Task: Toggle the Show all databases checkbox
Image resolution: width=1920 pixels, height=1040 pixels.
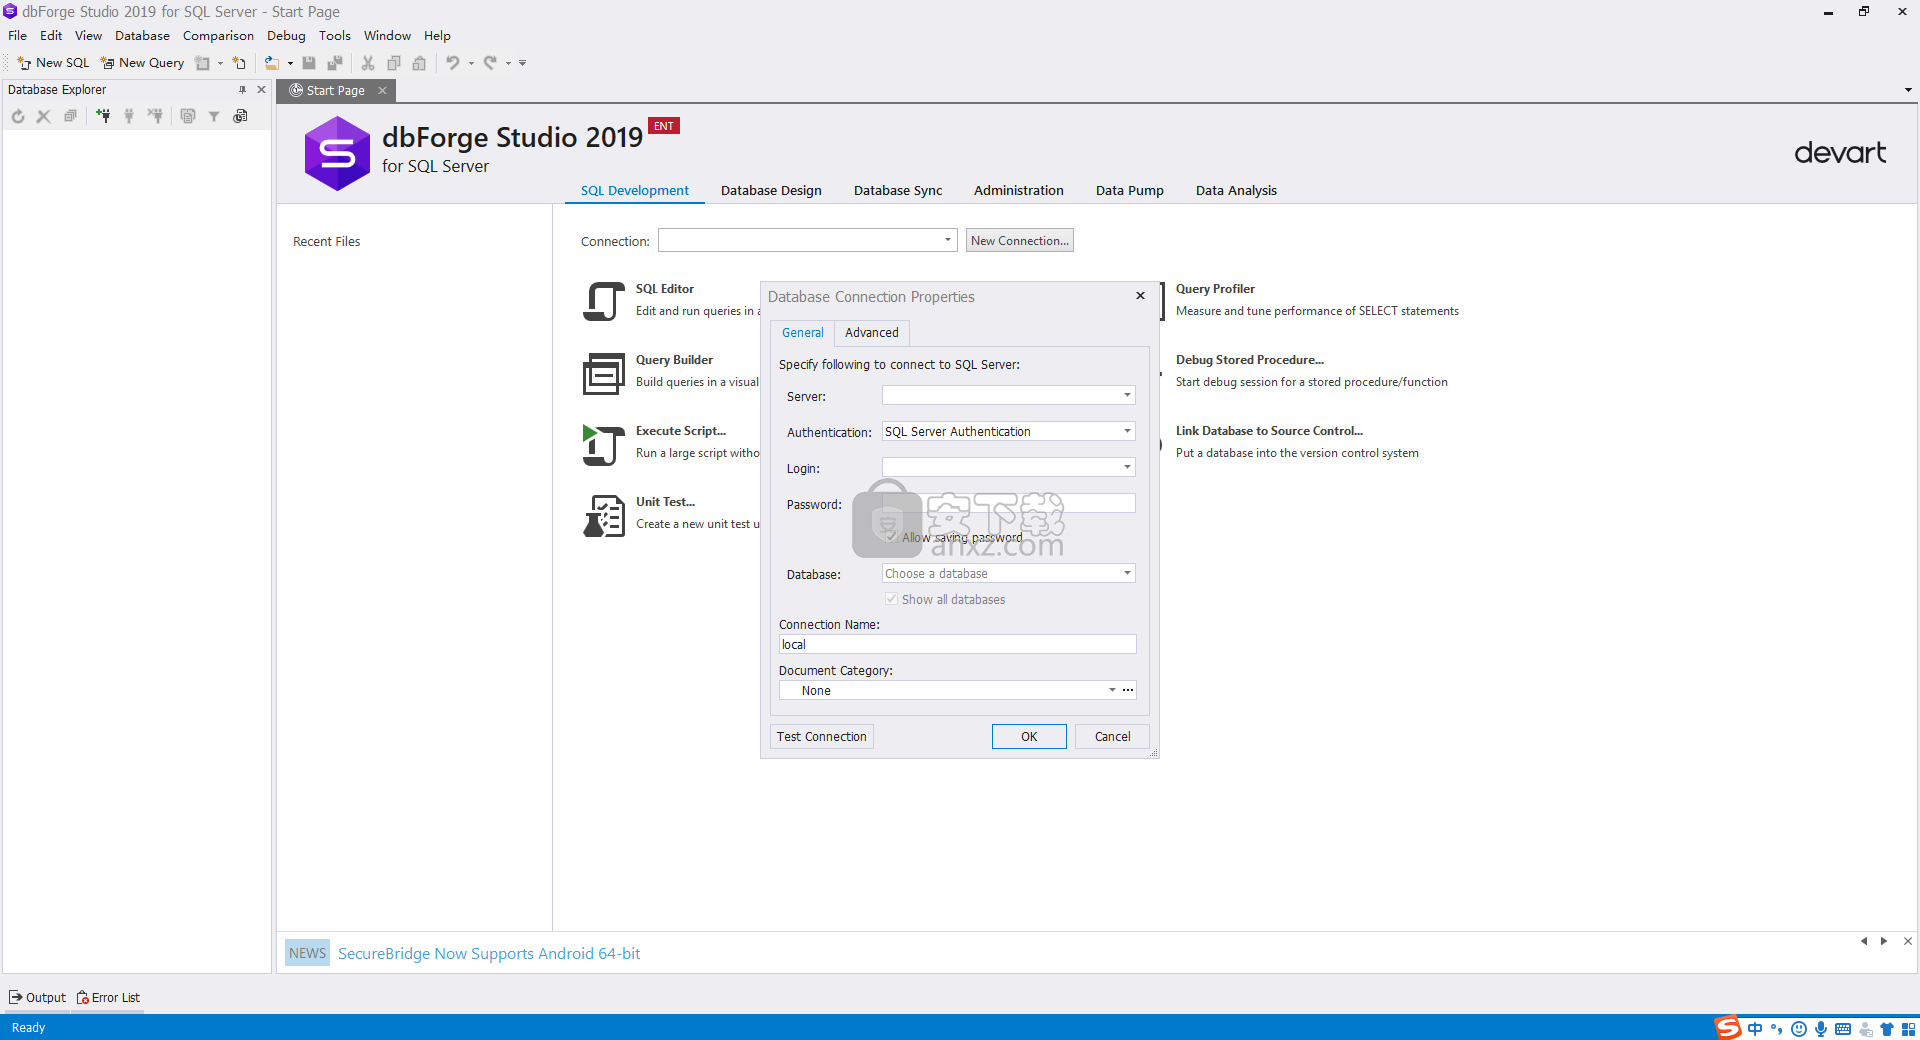Action: point(891,599)
